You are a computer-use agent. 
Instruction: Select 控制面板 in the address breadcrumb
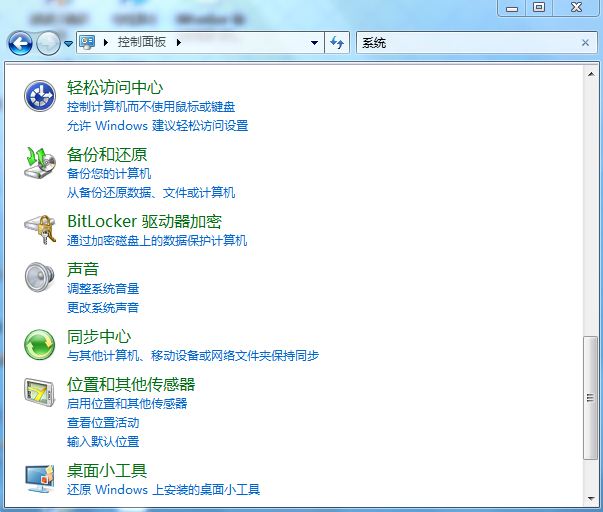142,42
